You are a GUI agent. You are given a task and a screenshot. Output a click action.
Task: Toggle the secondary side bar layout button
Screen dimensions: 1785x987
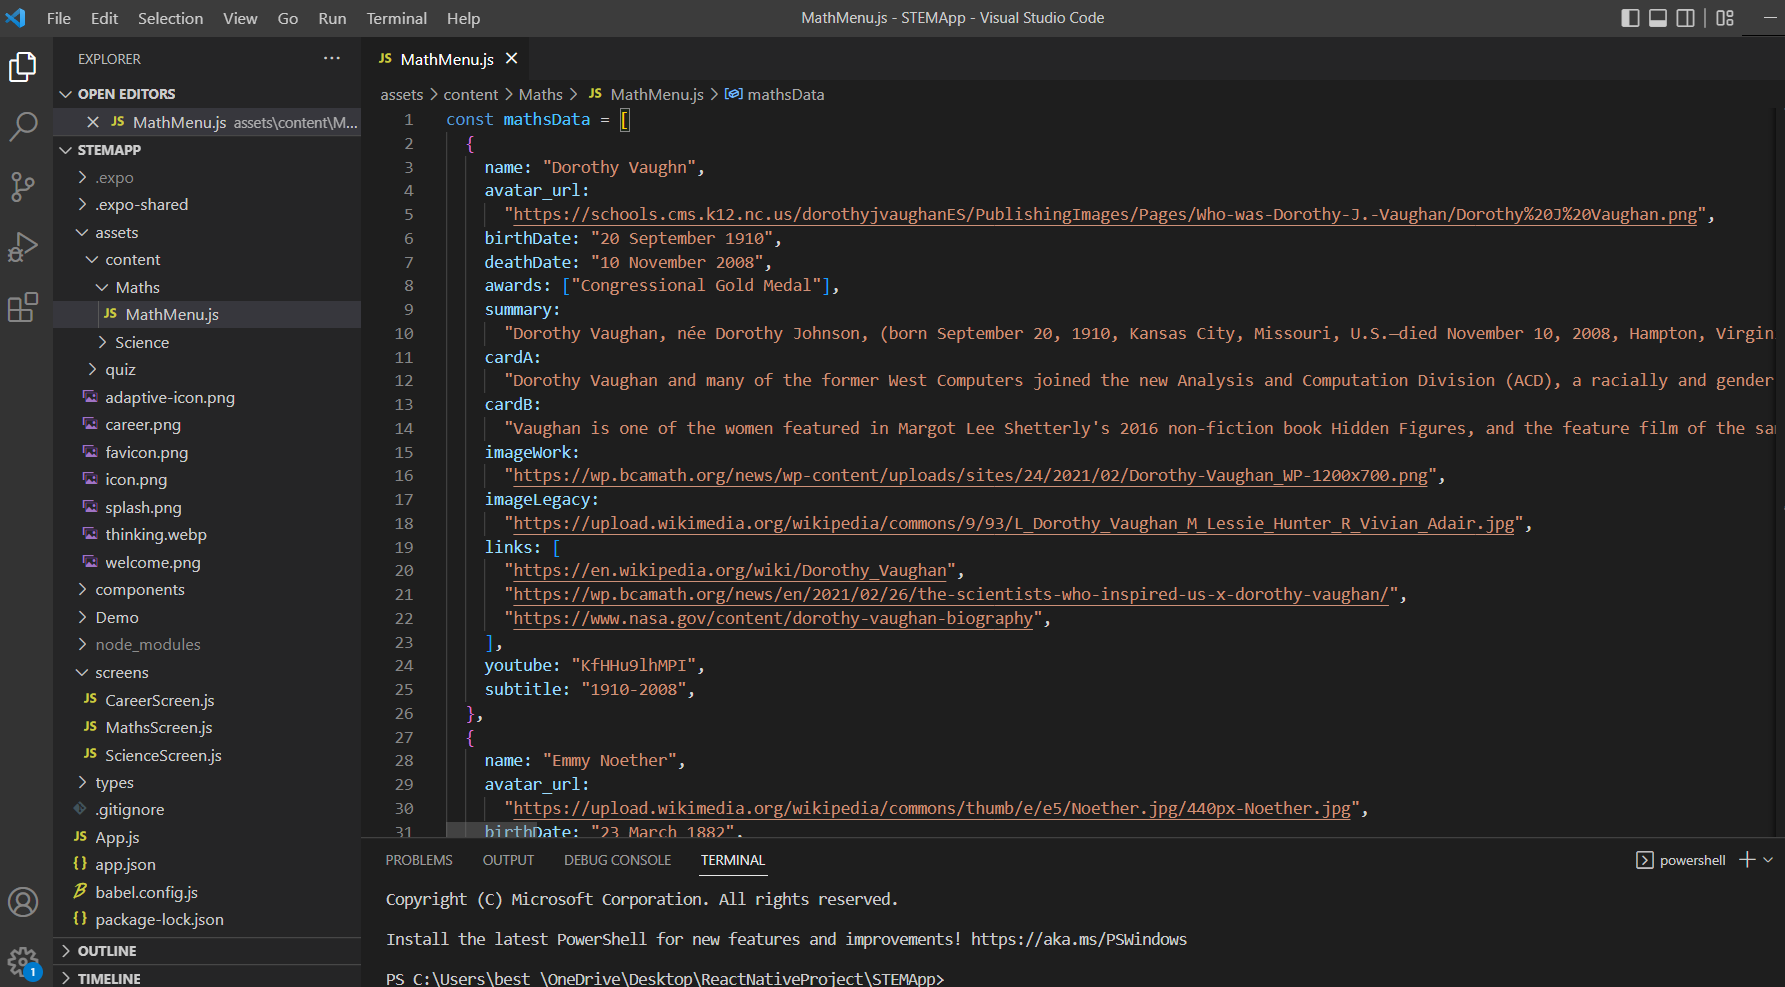coord(1686,18)
